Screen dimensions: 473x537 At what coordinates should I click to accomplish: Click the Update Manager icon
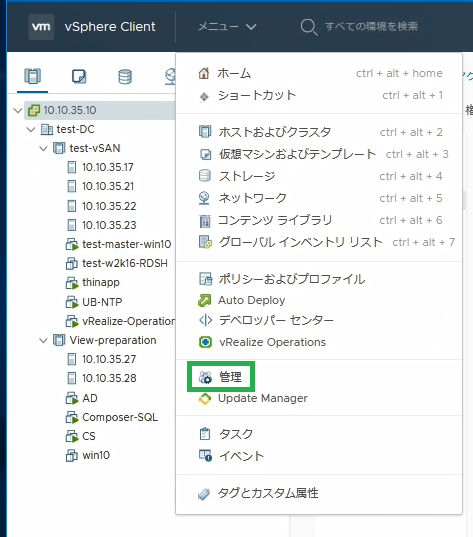pos(205,399)
